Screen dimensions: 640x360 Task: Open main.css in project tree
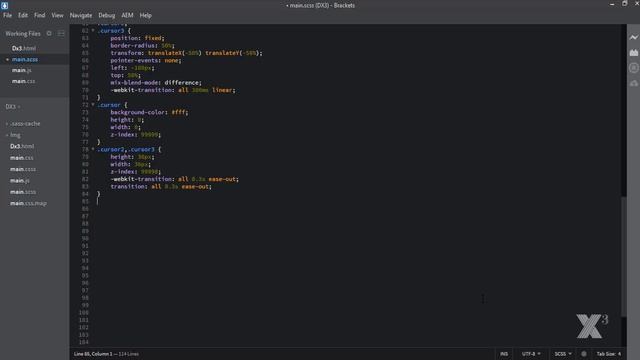coord(22,158)
